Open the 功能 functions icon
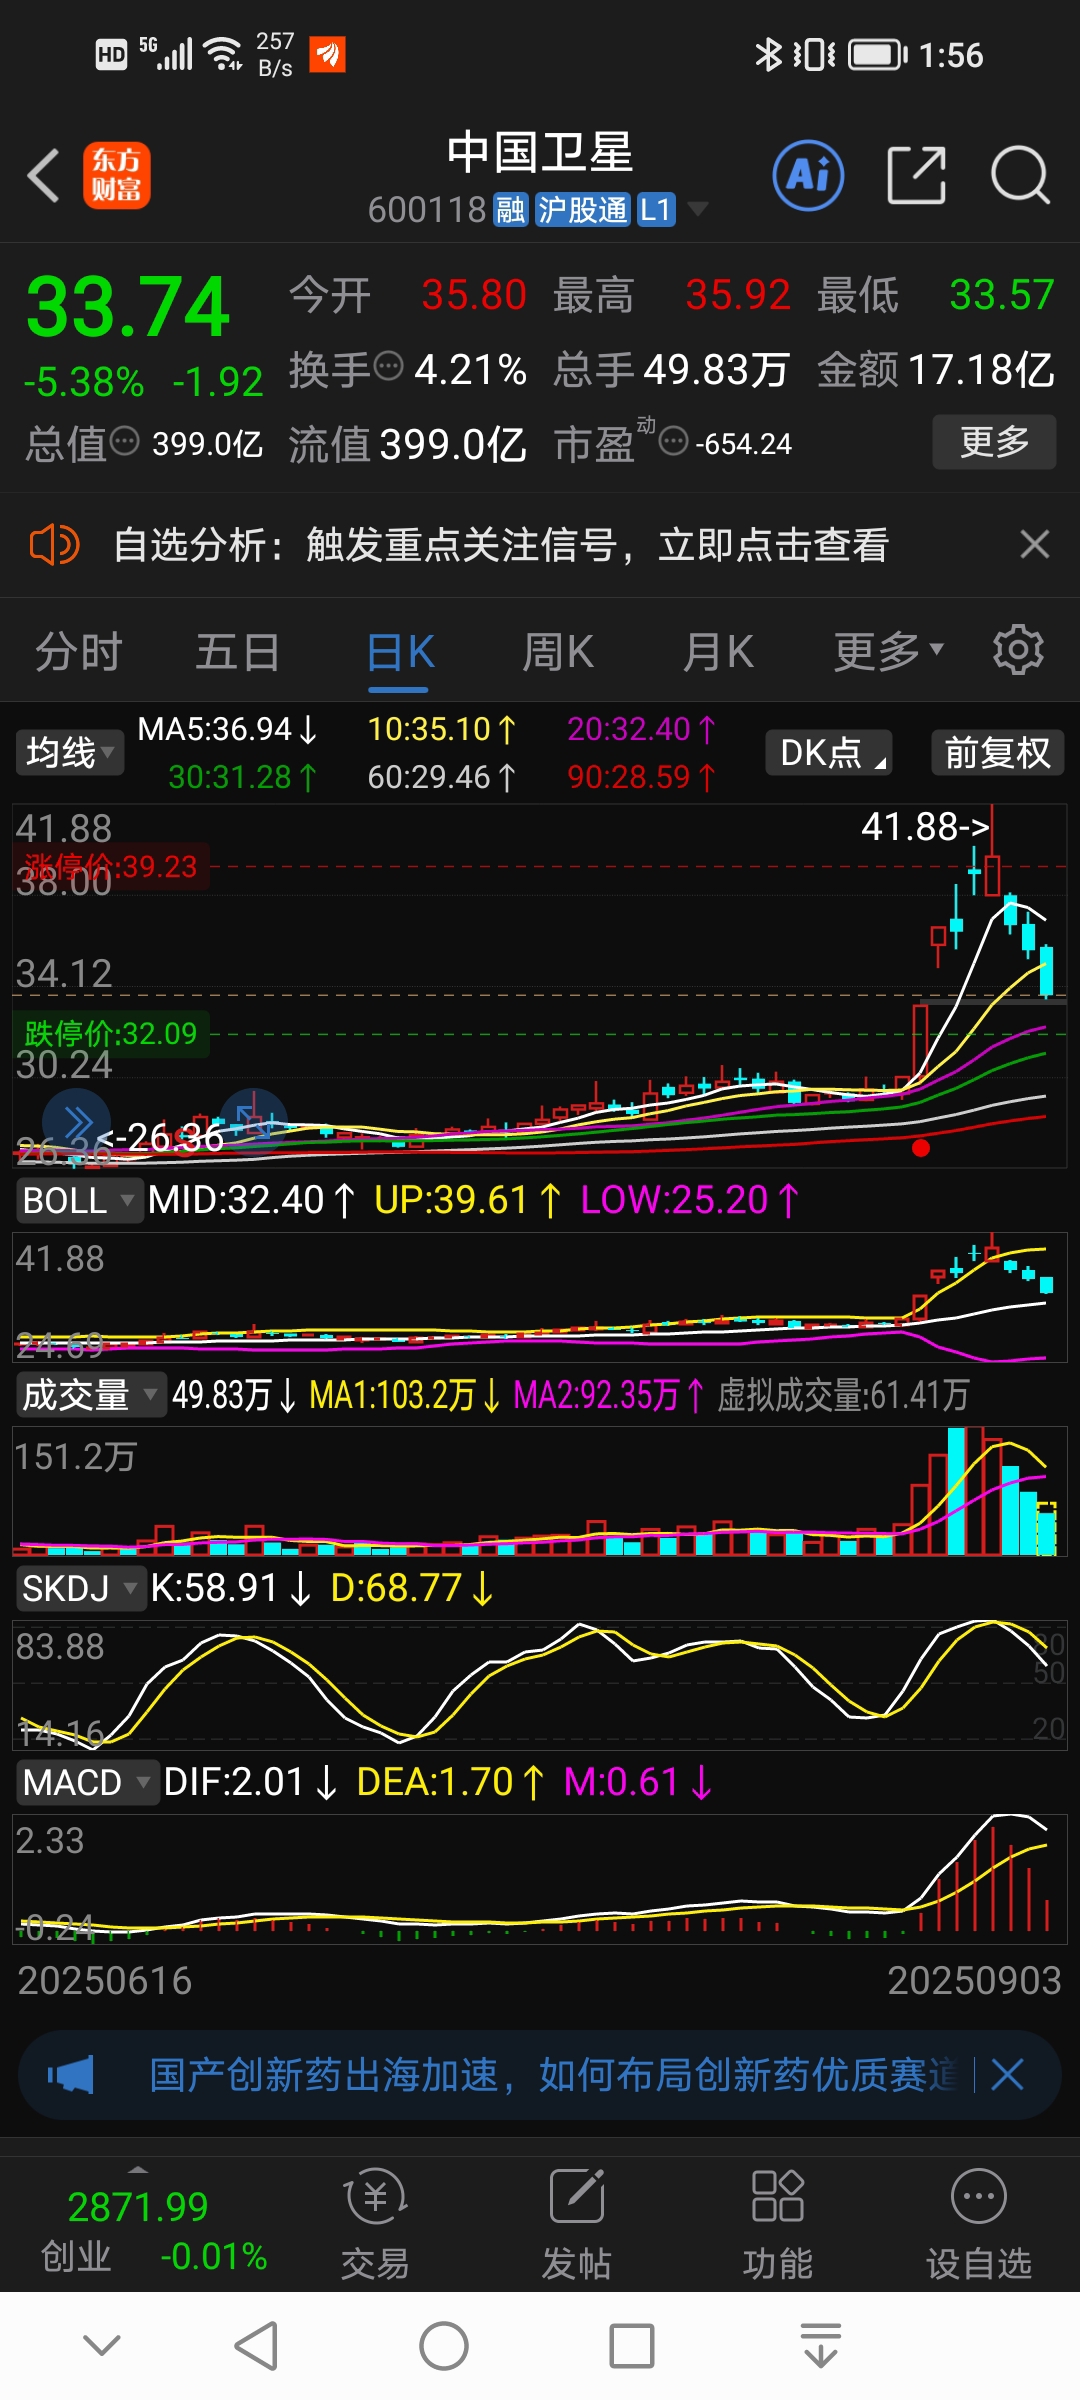Screen dimensions: 1080x2400 click(x=778, y=2225)
